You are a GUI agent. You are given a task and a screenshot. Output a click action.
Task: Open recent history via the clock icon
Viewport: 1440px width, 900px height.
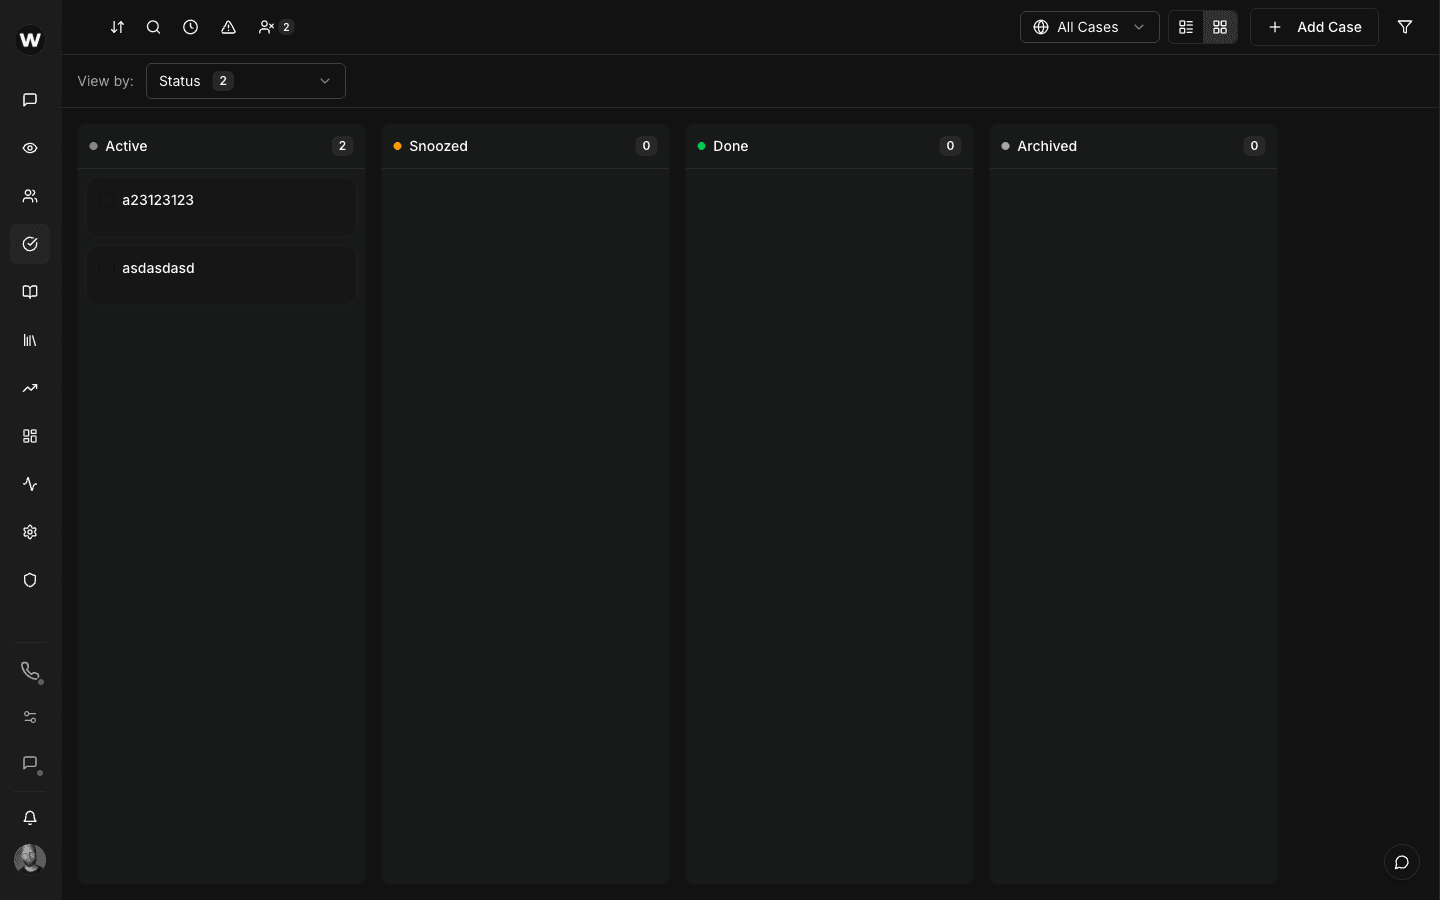point(190,27)
